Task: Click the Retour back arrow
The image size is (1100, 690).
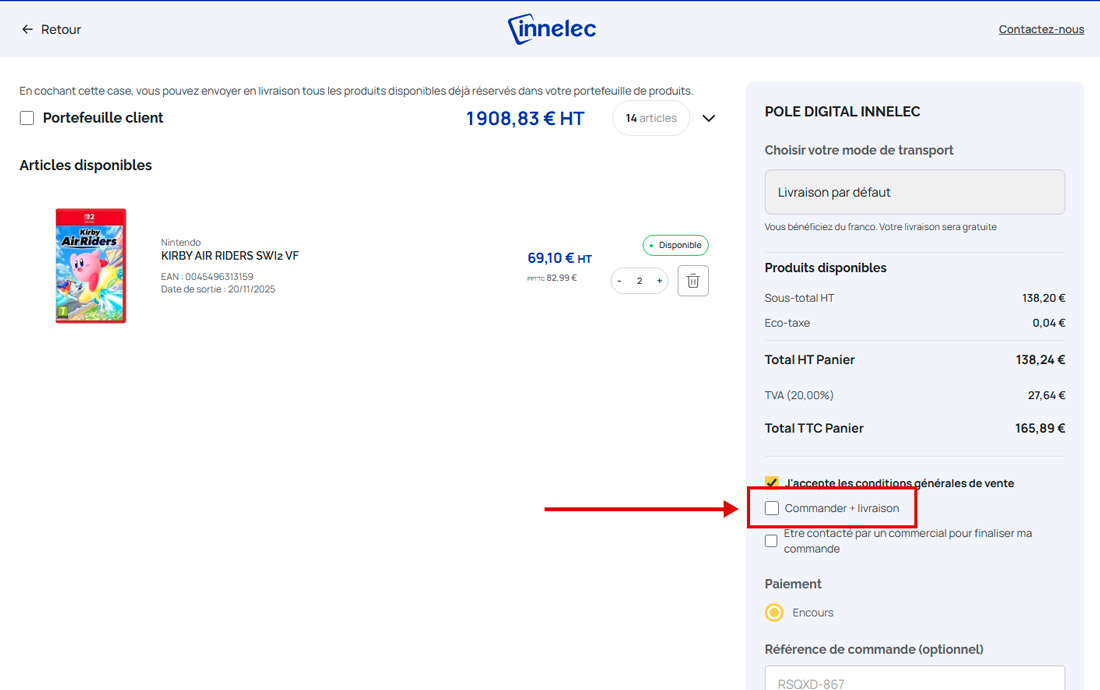Action: (28, 30)
